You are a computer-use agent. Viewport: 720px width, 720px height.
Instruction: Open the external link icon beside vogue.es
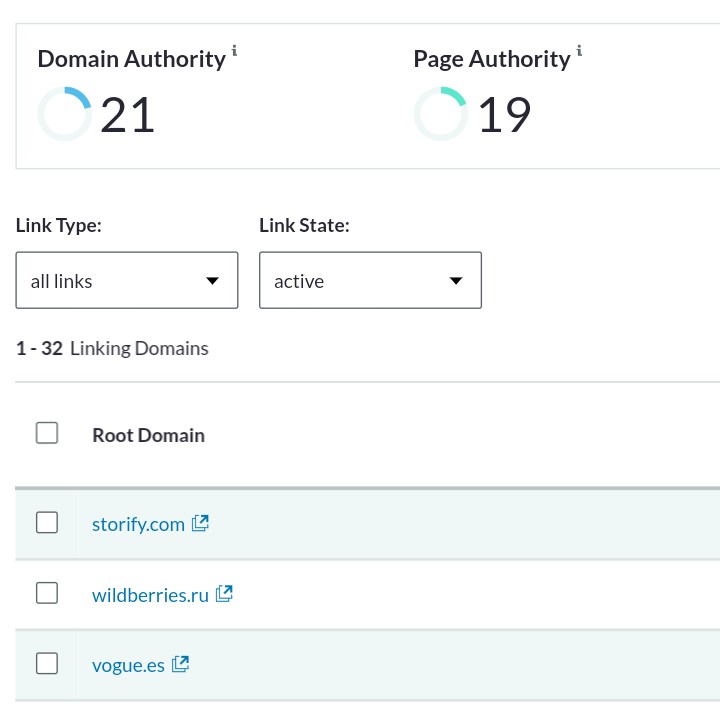point(180,664)
